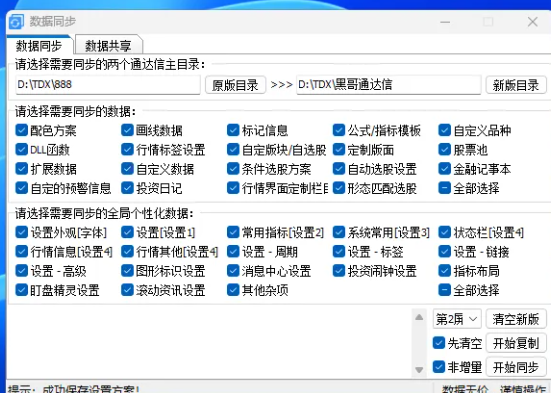Toggle the 自定版块/自选股 checkbox
Viewport: 551px width, 393px height.
point(233,149)
